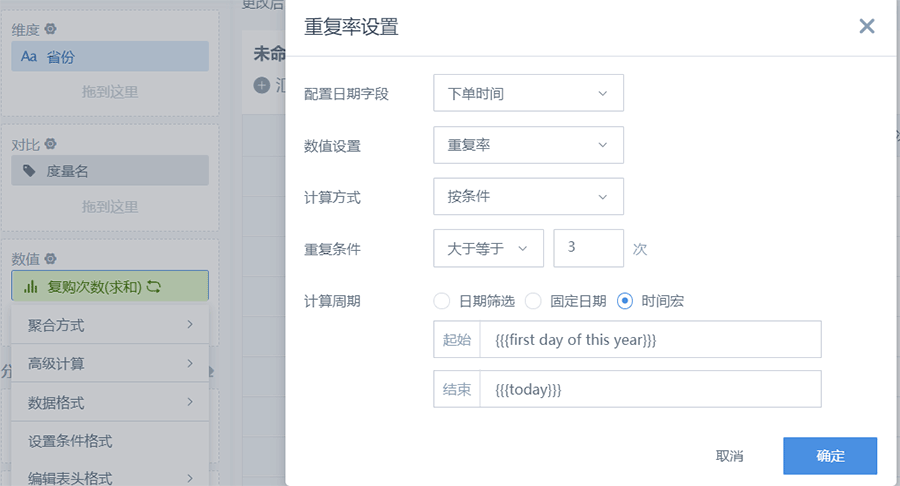Open the 编辑表头格式 menu entry
This screenshot has width=900, height=486.
(110, 476)
